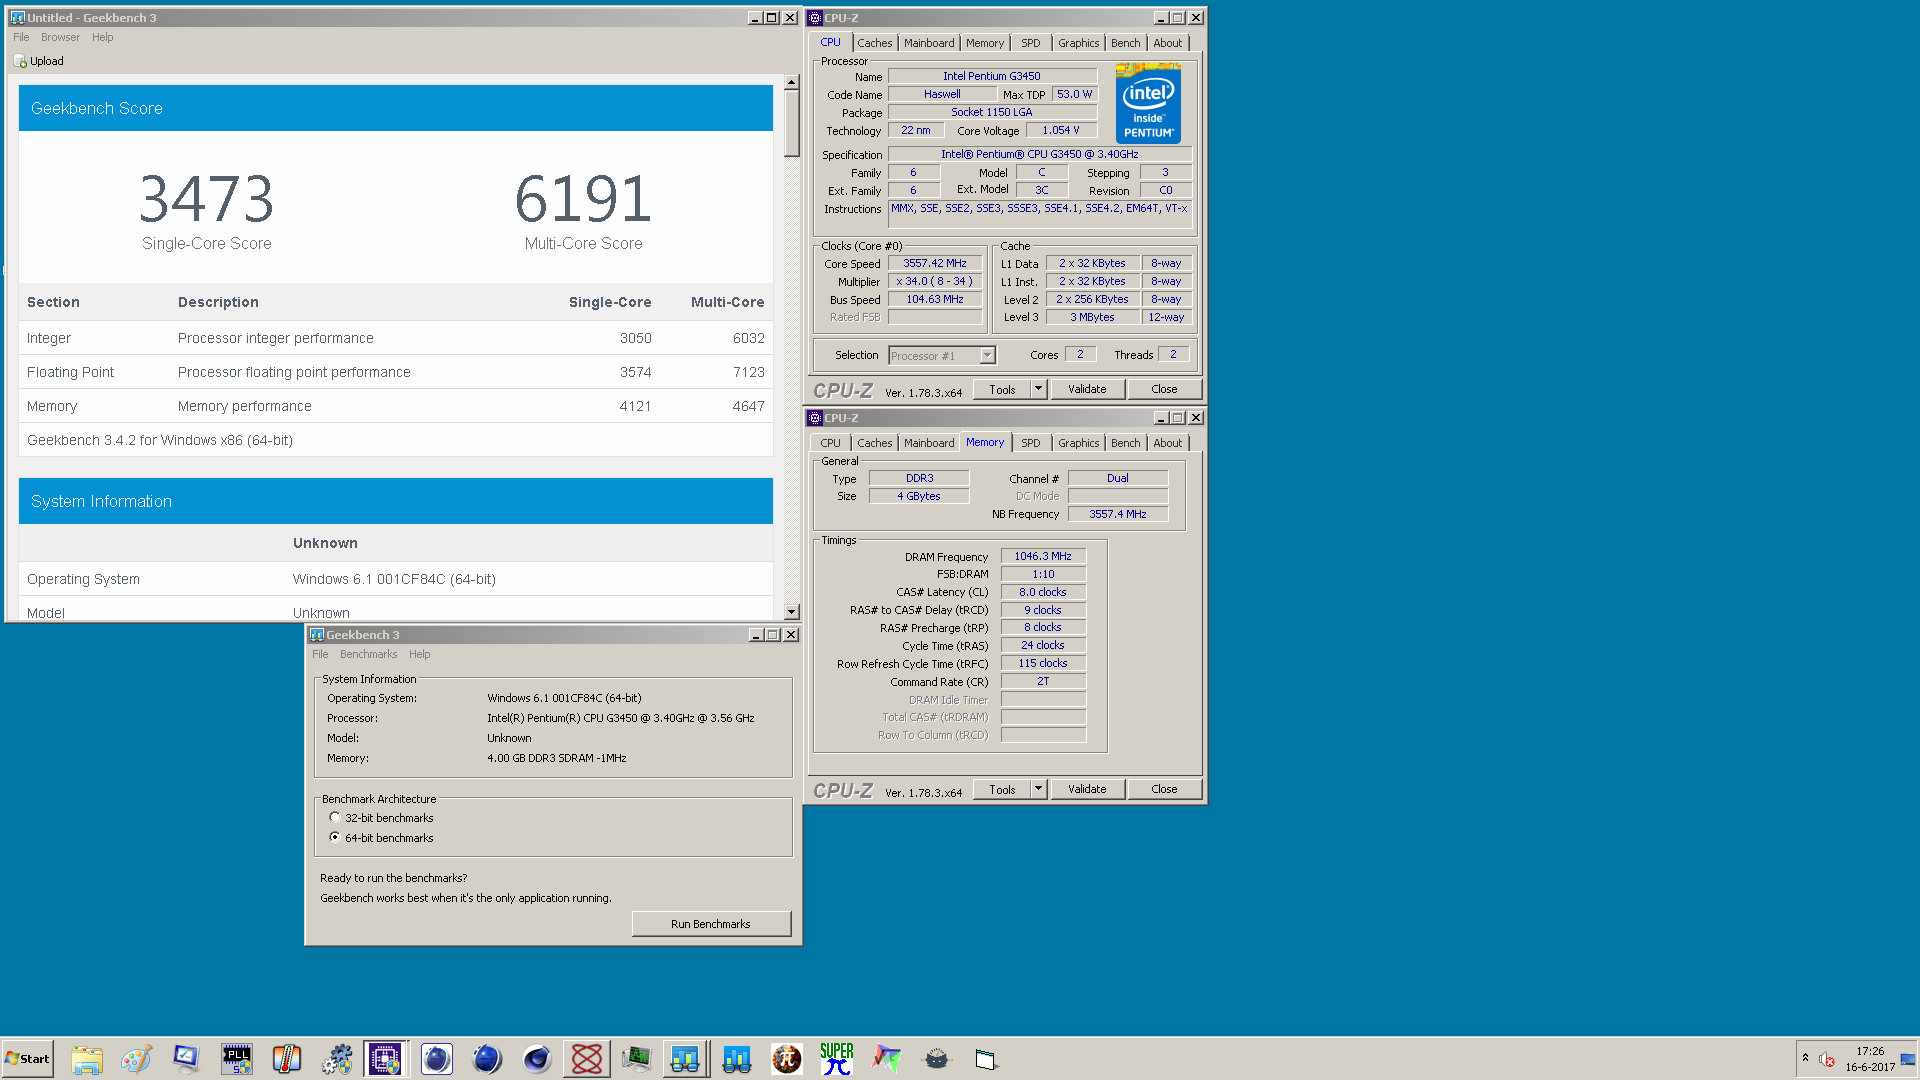
Task: Click Validate in upper CPU-Z window
Action: (x=1087, y=389)
